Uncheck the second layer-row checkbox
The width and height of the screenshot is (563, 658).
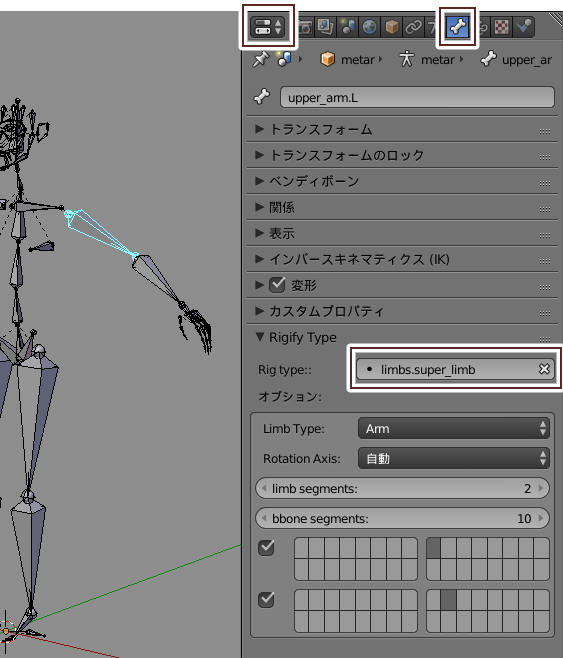pyautogui.click(x=266, y=599)
